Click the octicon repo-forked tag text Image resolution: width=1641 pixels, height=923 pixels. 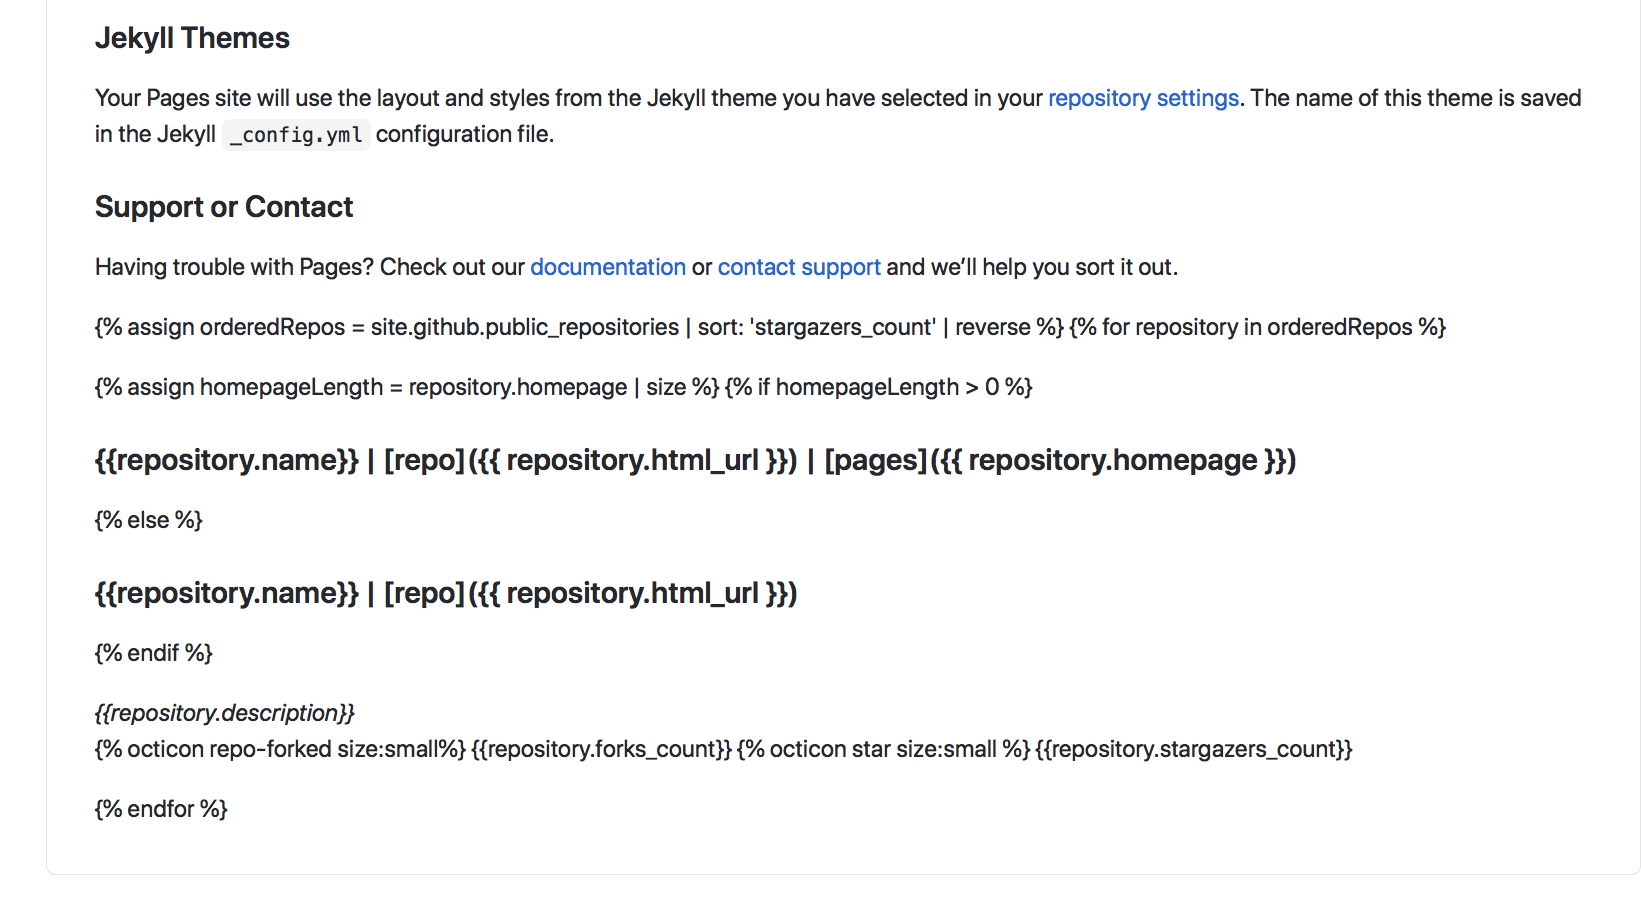pyautogui.click(x=280, y=749)
